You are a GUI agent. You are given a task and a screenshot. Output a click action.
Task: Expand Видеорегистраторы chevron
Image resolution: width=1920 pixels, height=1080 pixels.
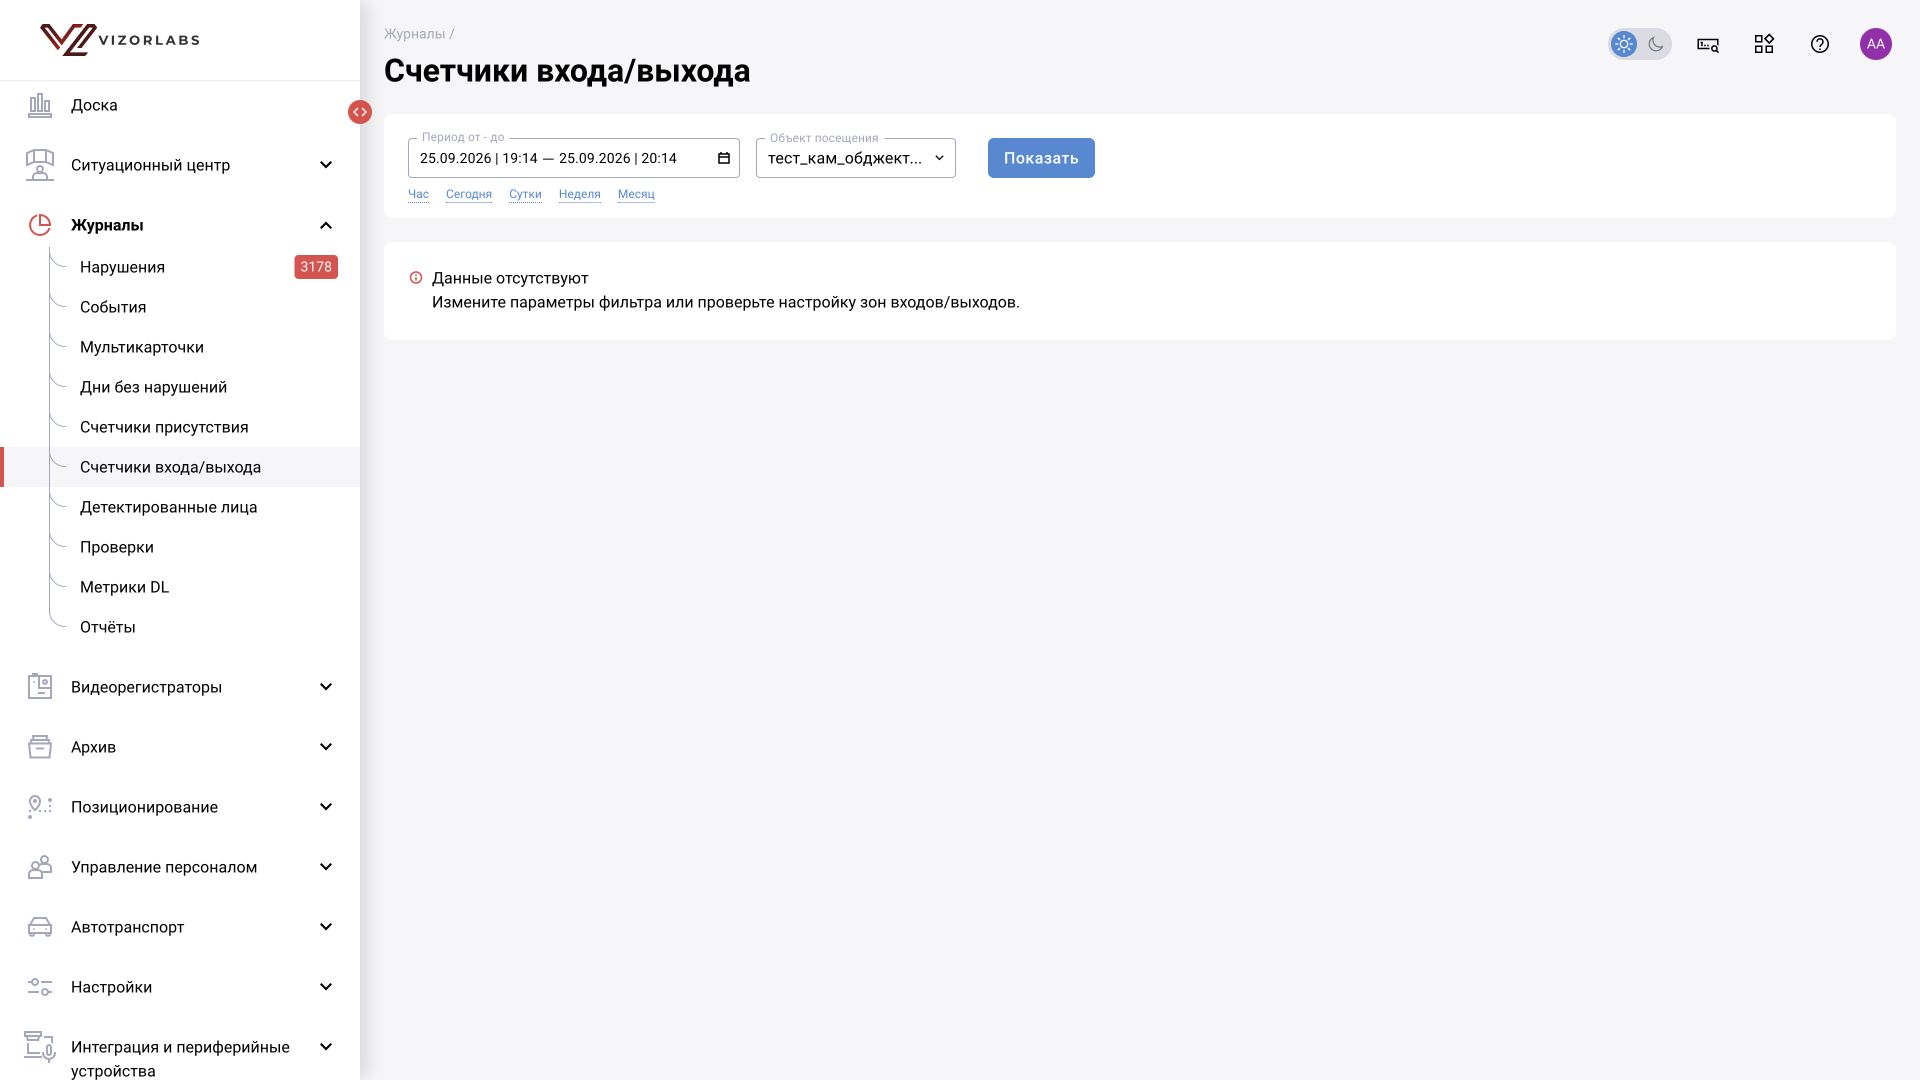326,687
